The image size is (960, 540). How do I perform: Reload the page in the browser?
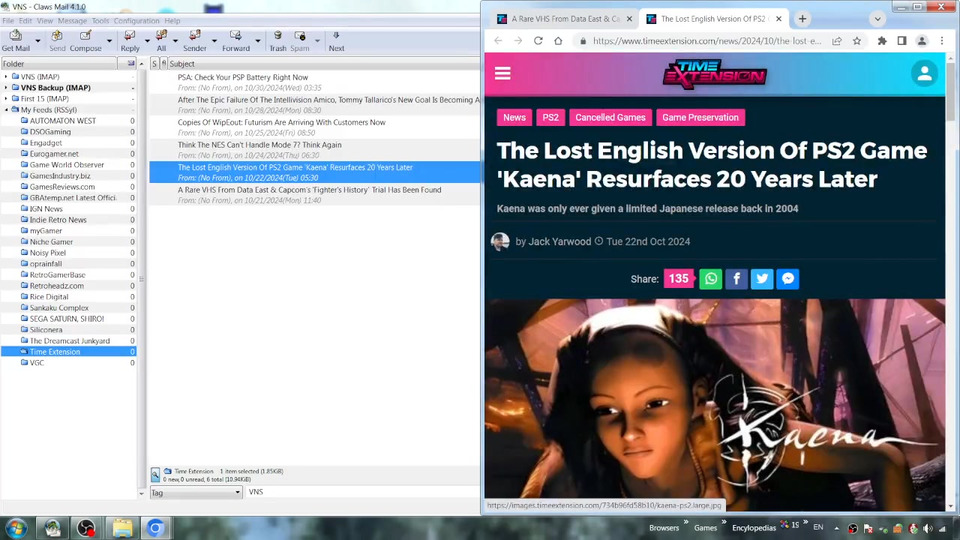(538, 40)
